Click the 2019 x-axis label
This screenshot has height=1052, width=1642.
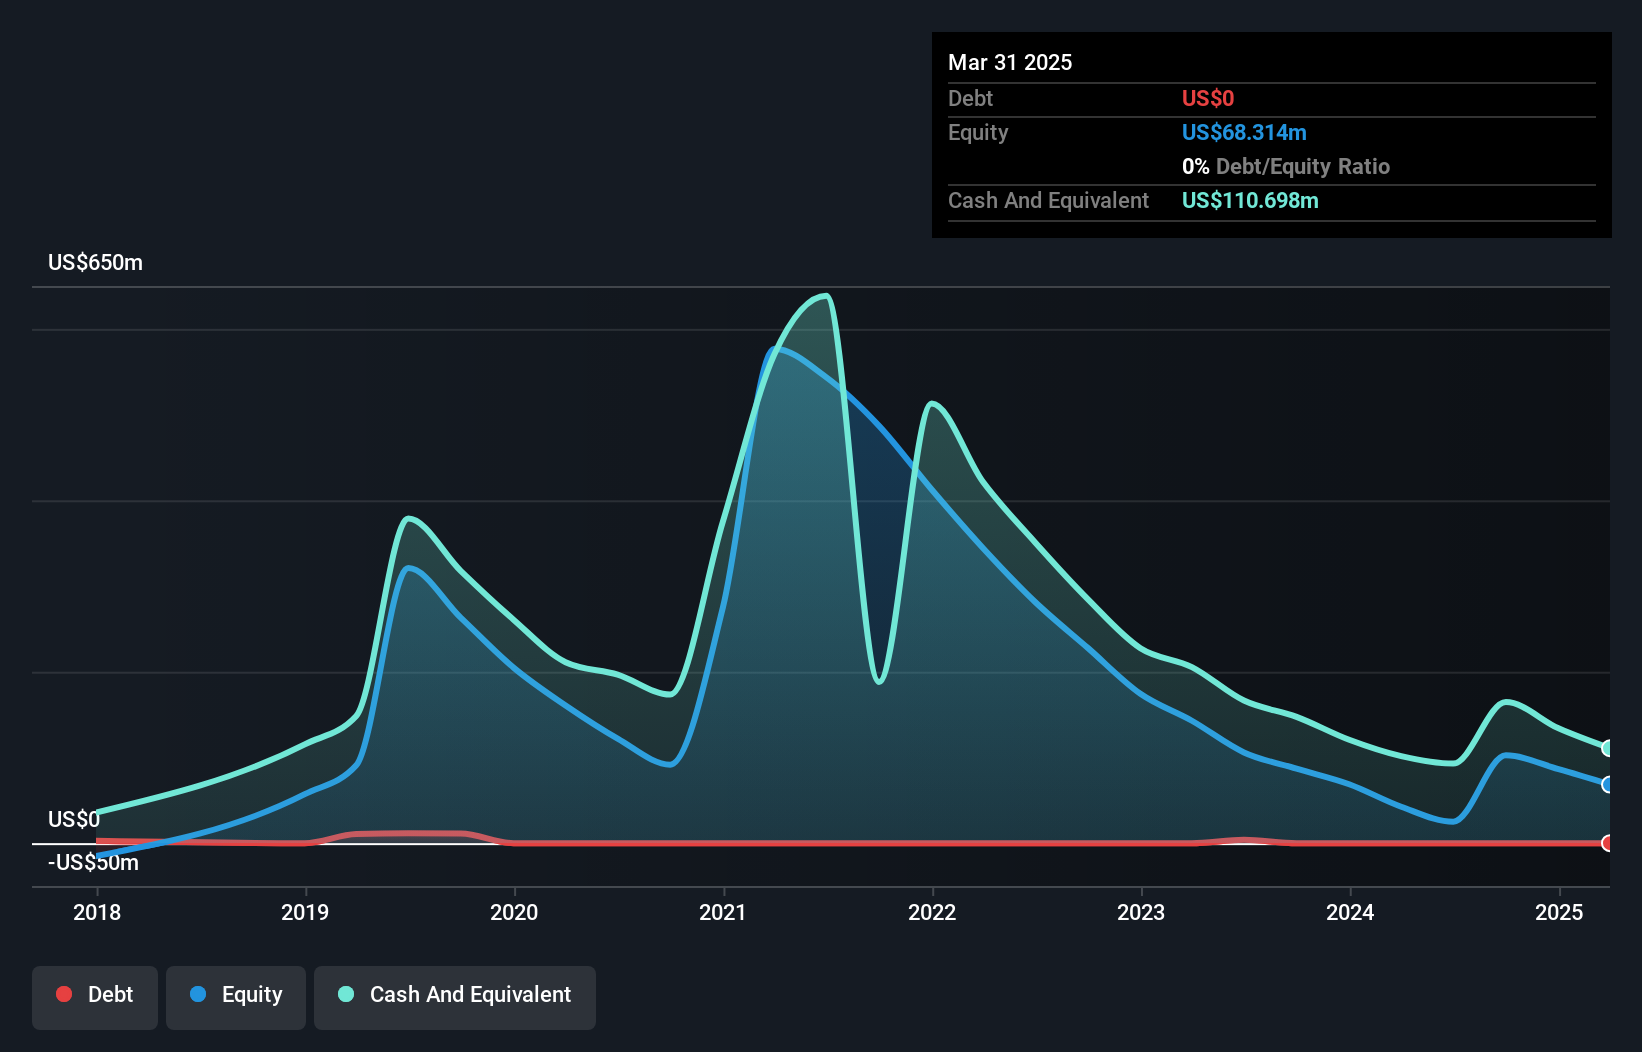(x=305, y=912)
